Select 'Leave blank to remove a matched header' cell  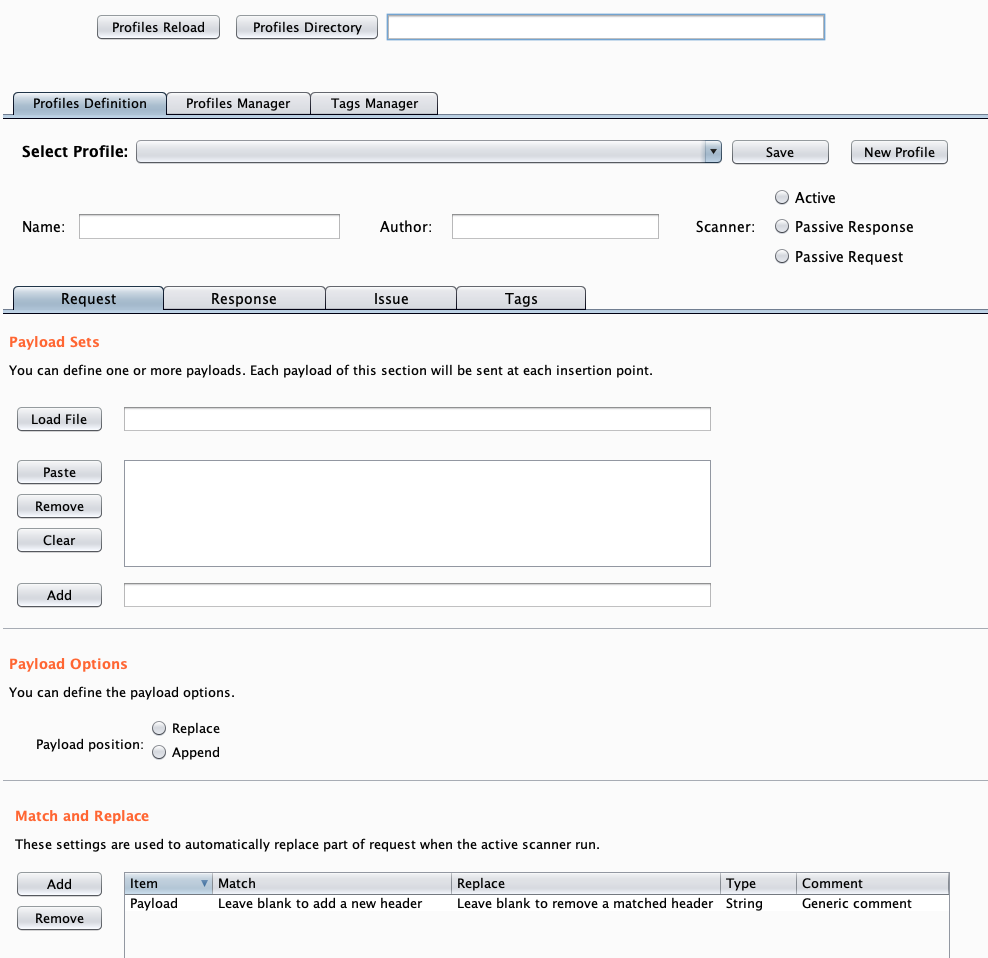coord(586,903)
